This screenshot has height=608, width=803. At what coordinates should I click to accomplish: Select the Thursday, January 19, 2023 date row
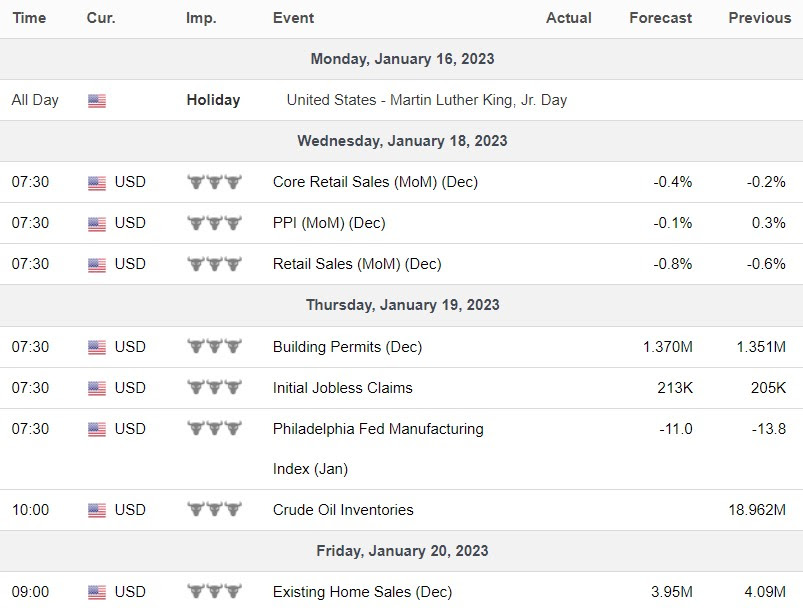(x=402, y=305)
